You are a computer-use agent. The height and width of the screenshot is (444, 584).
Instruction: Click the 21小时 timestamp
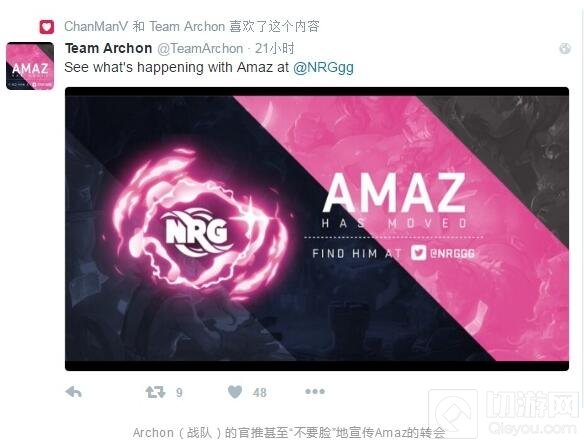click(x=274, y=48)
